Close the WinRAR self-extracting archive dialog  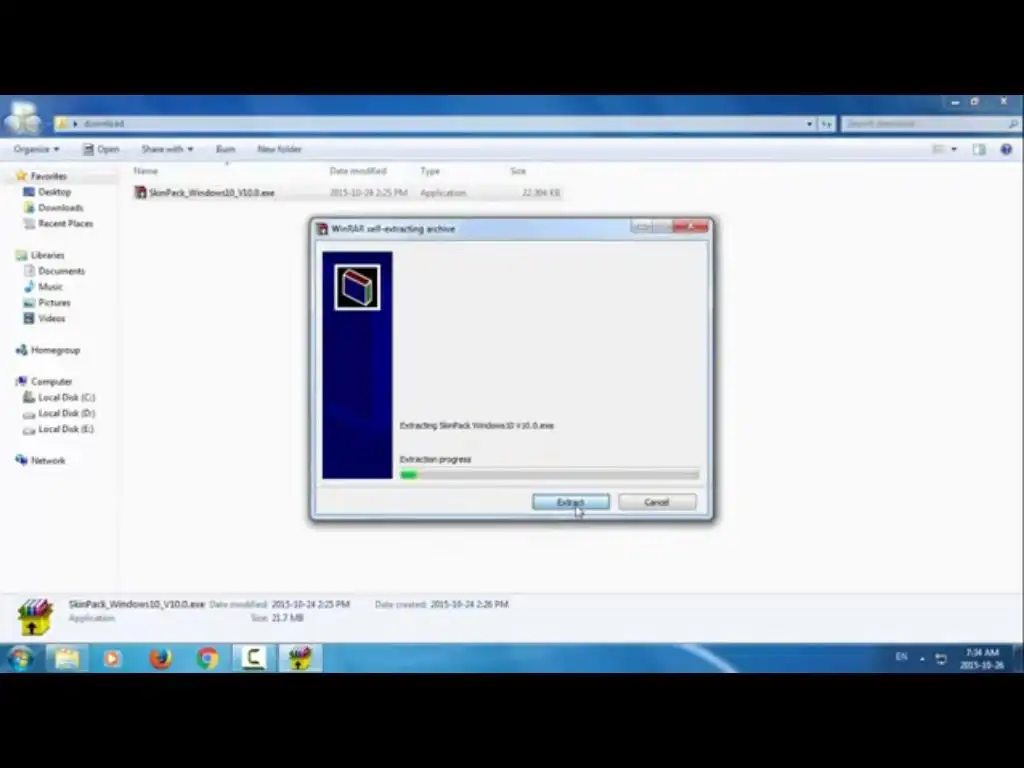690,227
